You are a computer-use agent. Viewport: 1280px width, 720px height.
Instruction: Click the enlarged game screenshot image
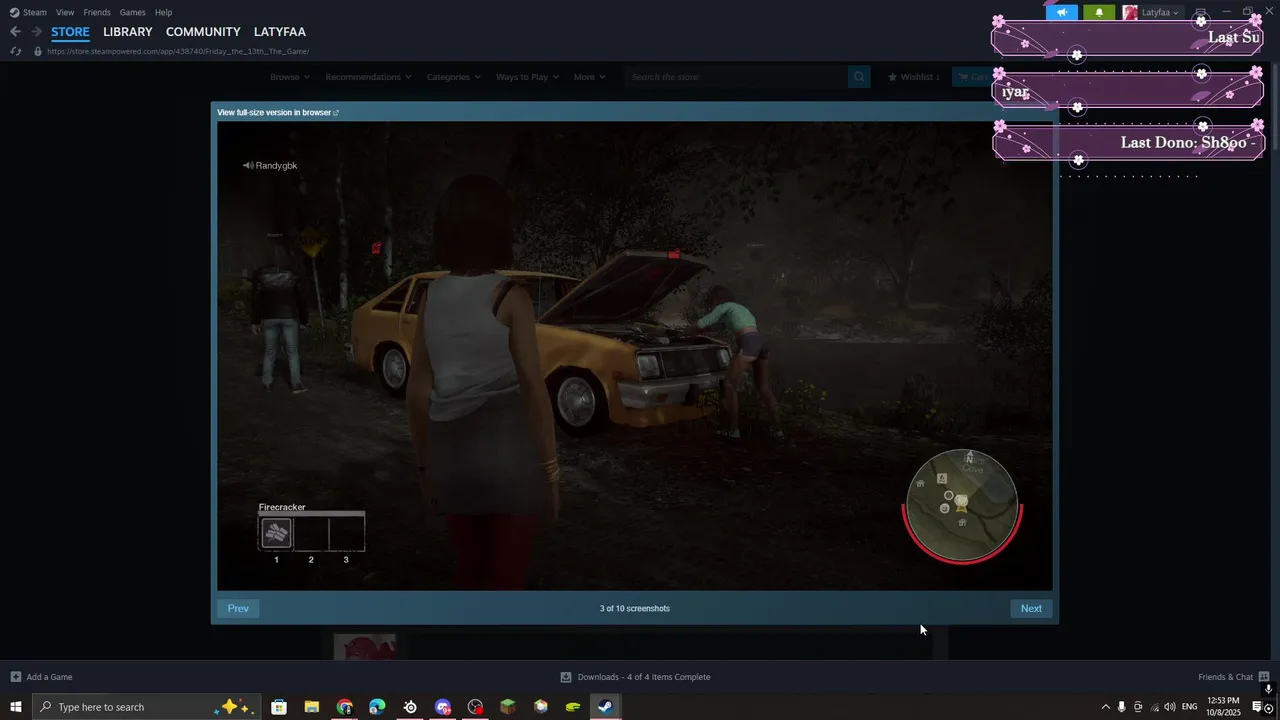(x=635, y=356)
